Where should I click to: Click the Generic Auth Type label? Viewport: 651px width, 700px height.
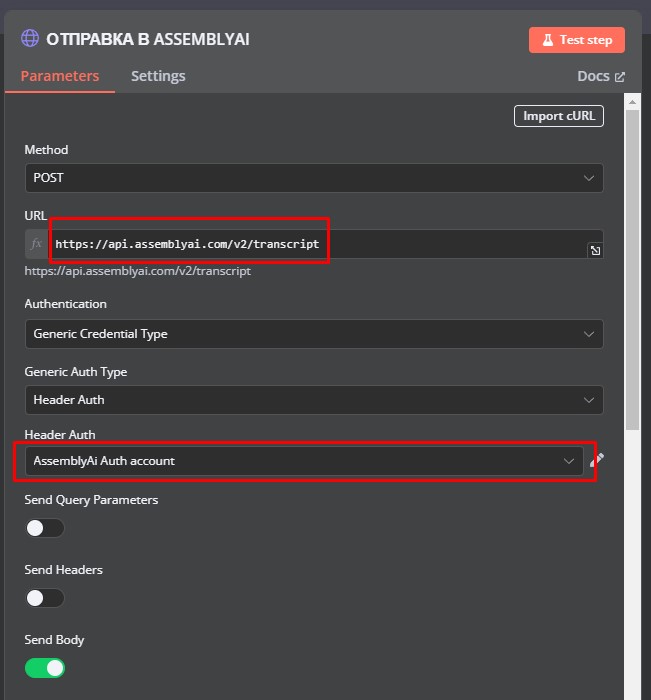76,372
